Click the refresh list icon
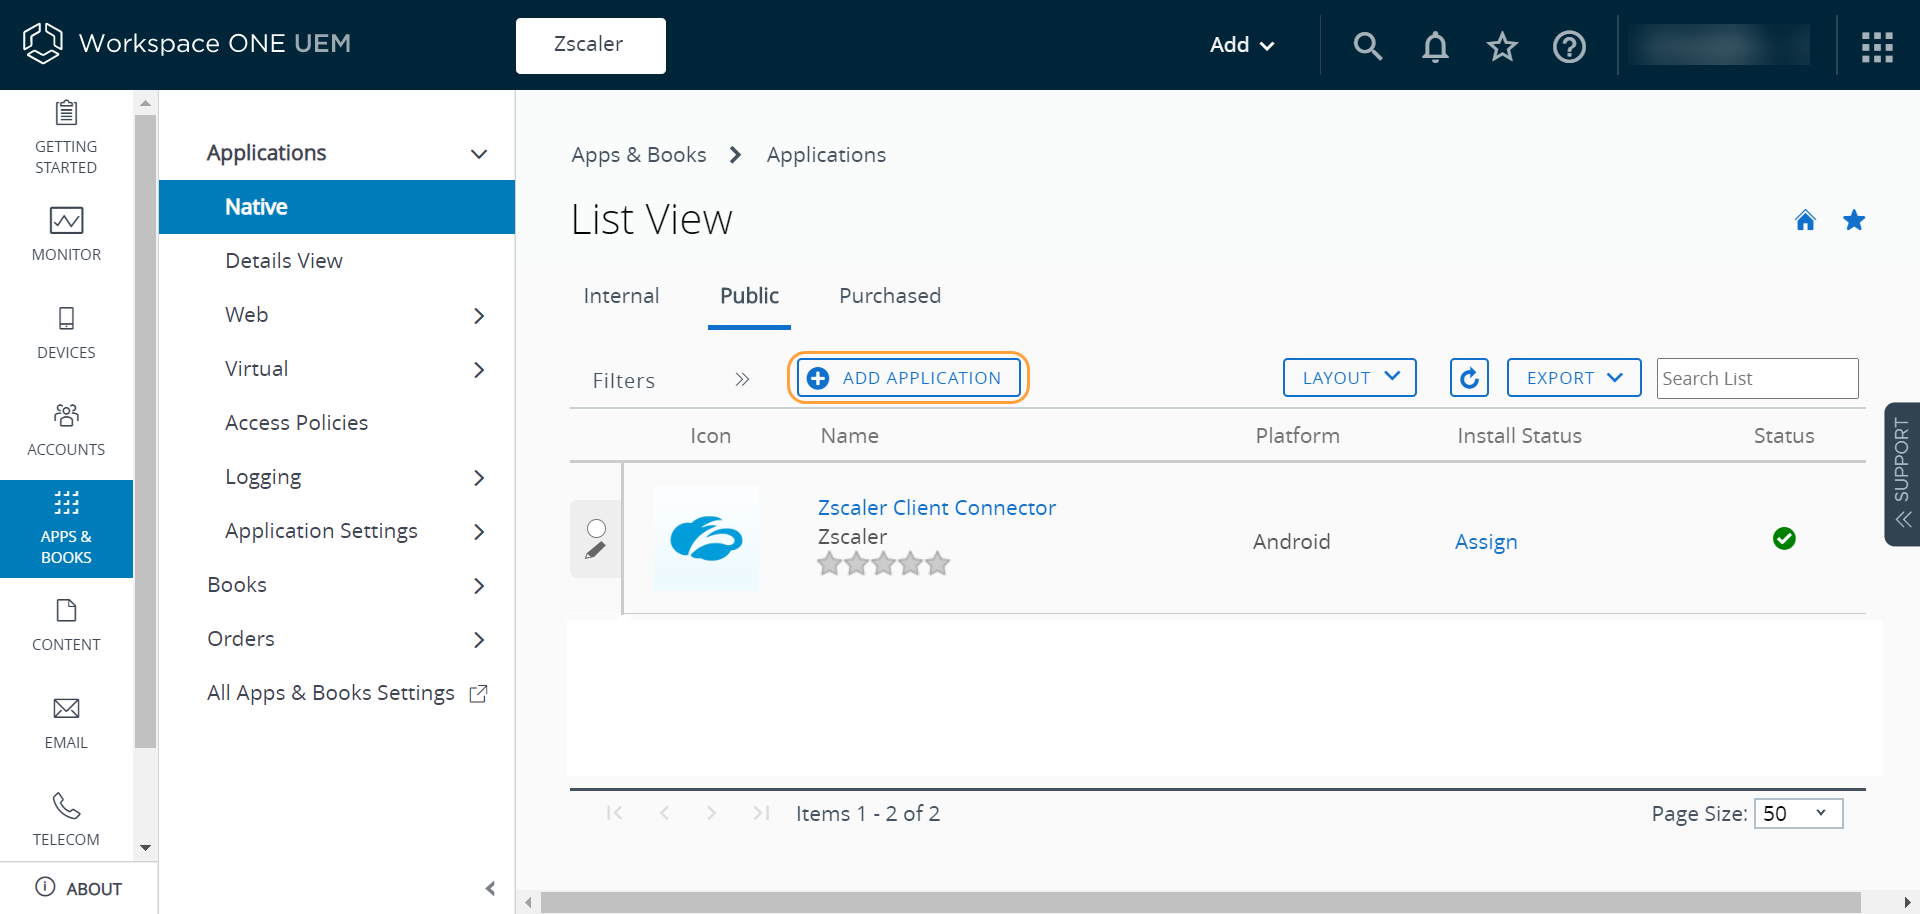 point(1469,378)
